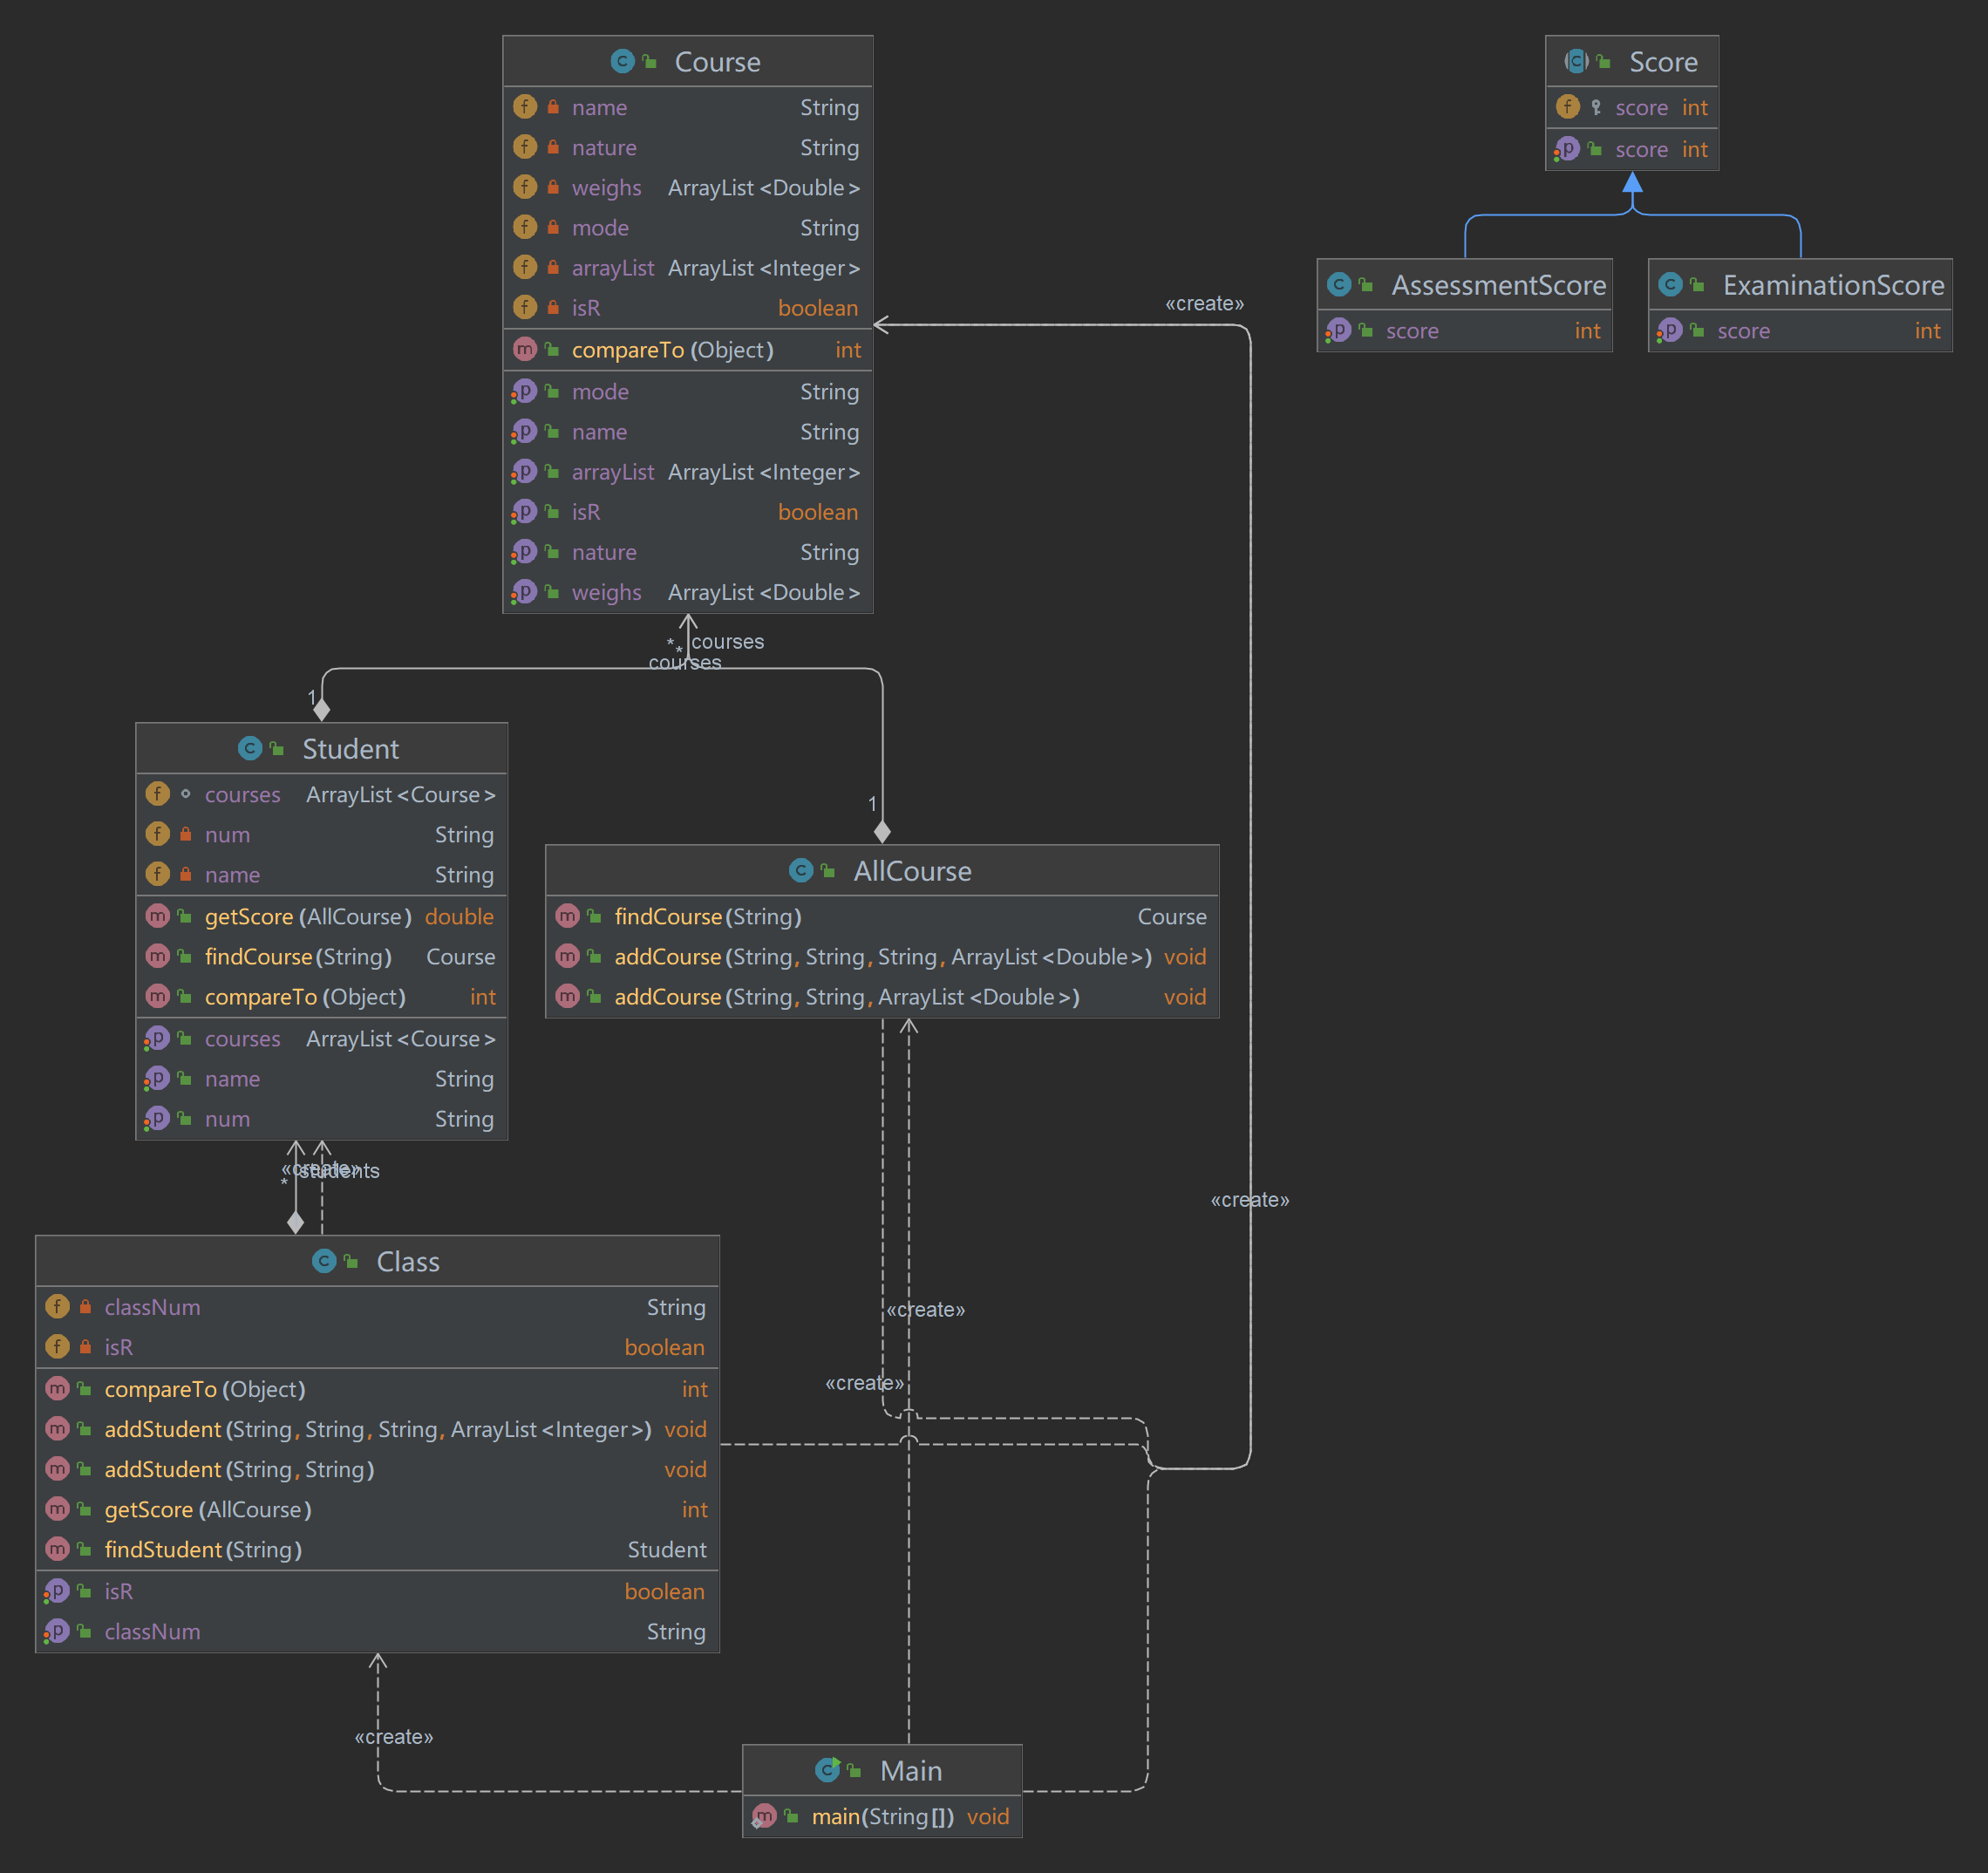Select the getScore(AllCourse) method in Student
This screenshot has width=1988, height=1873.
point(308,916)
